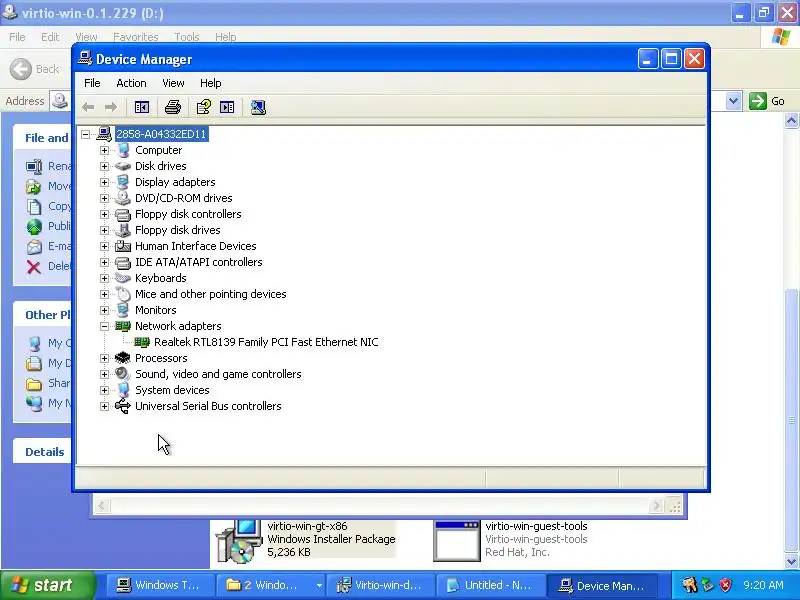Open the Address bar dropdown in Explorer

pos(733,101)
